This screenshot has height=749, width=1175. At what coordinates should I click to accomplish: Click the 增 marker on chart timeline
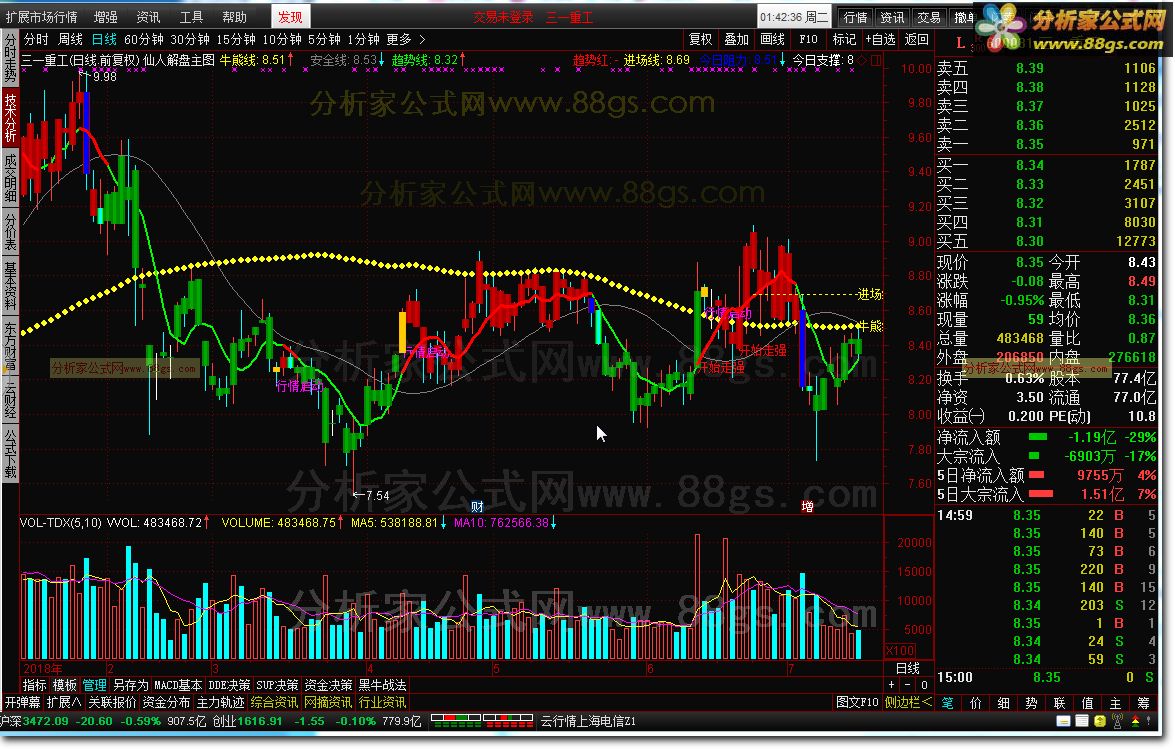point(807,507)
